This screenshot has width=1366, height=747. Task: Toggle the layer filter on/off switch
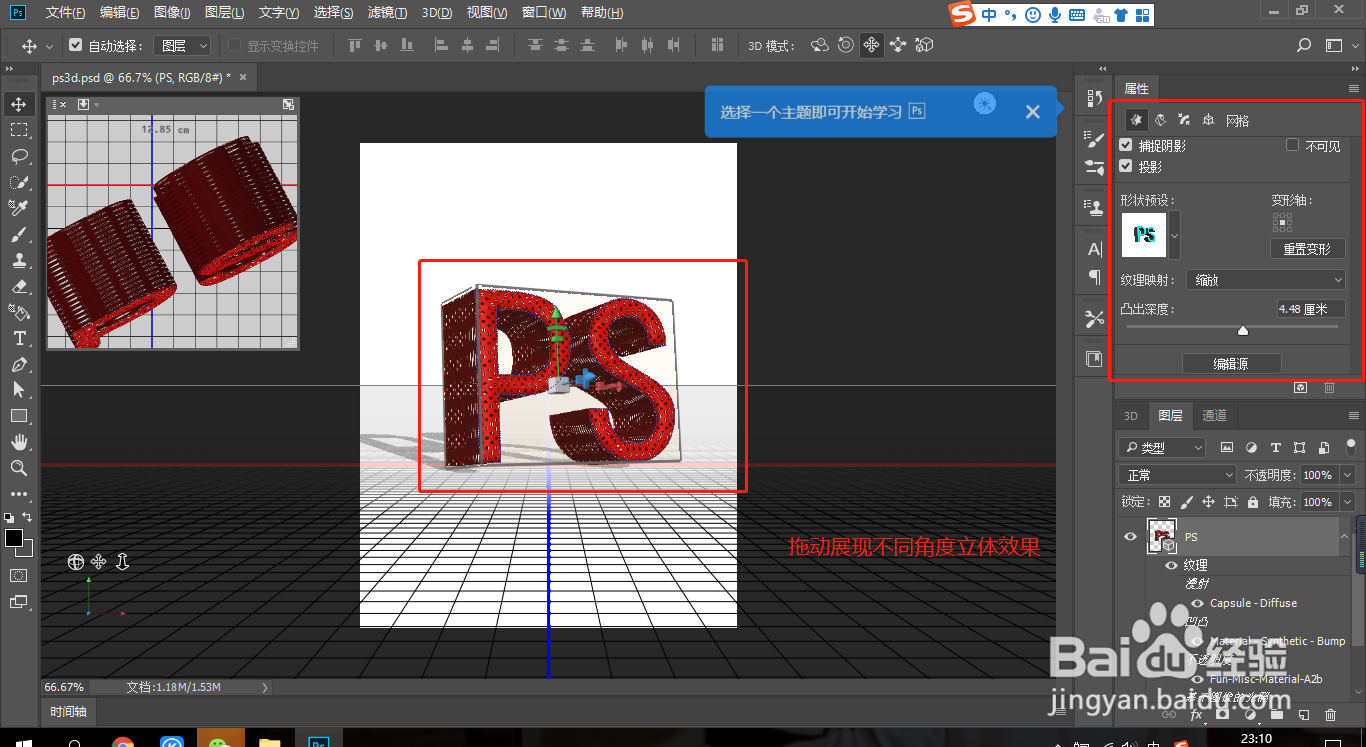point(1350,447)
